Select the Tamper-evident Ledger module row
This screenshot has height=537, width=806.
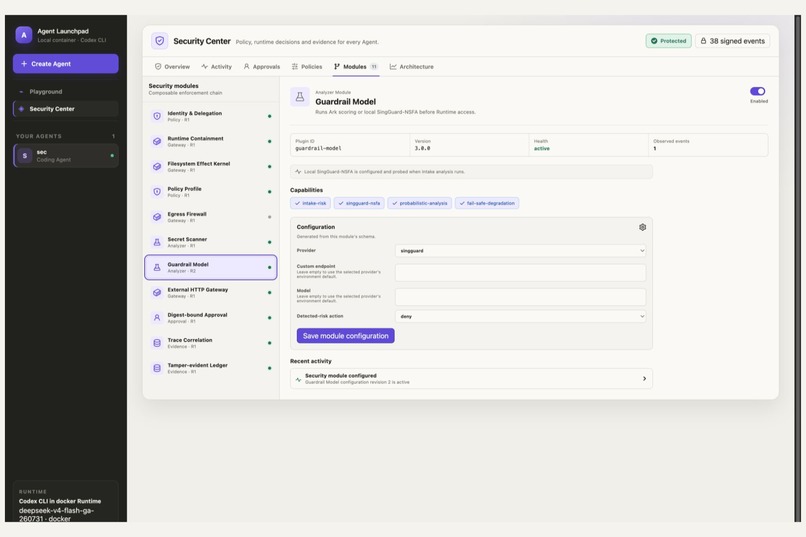pyautogui.click(x=211, y=368)
